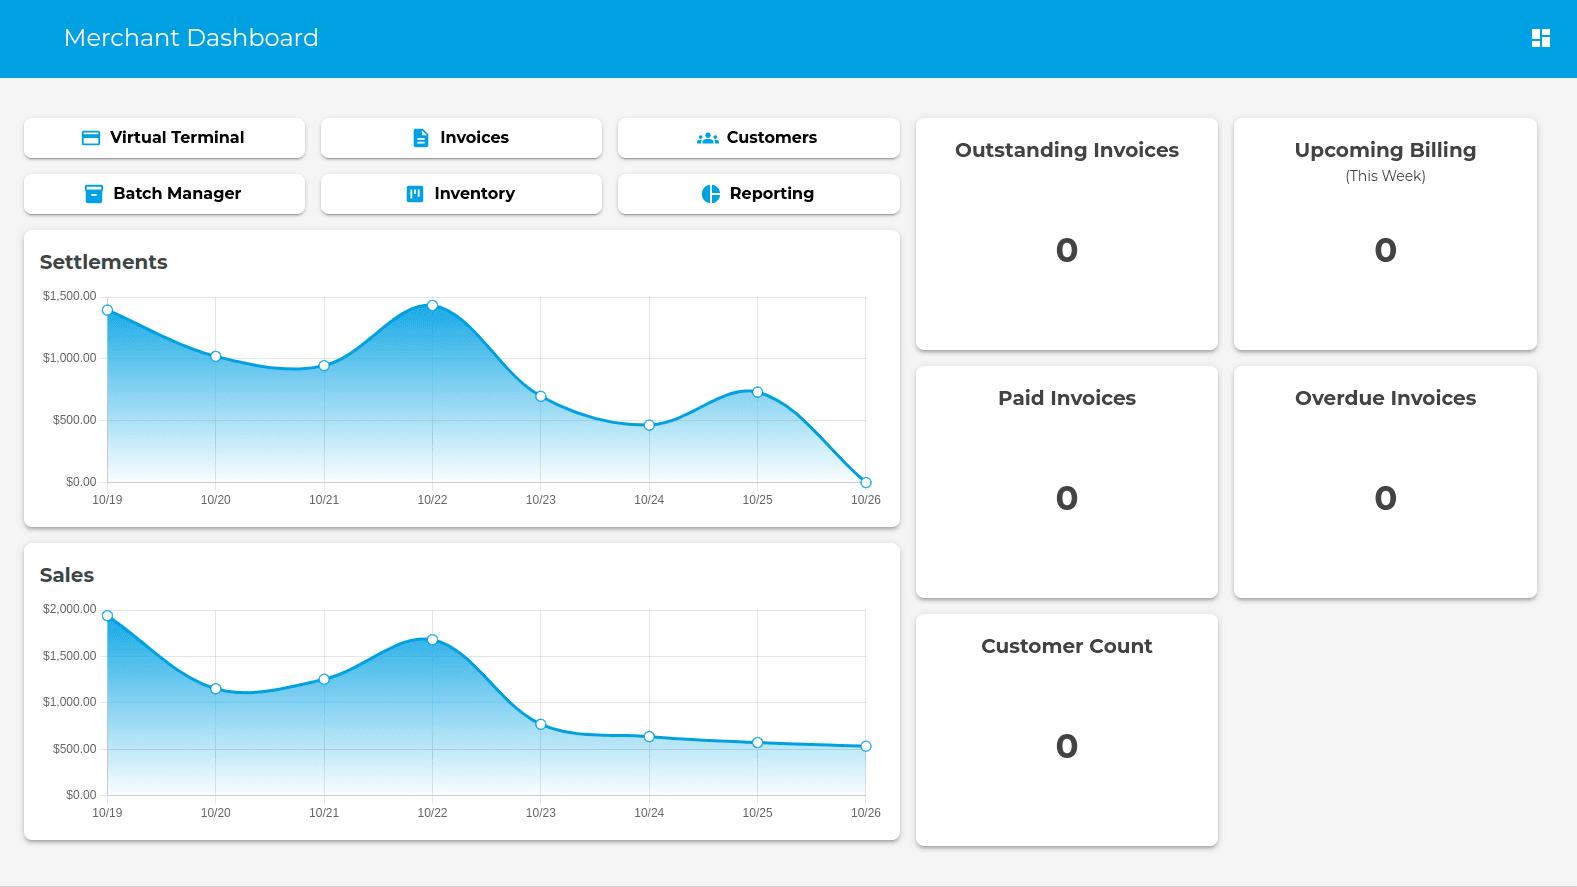Click the Merchant Dashboard title
Screen dimensions: 1577x887
(x=191, y=38)
